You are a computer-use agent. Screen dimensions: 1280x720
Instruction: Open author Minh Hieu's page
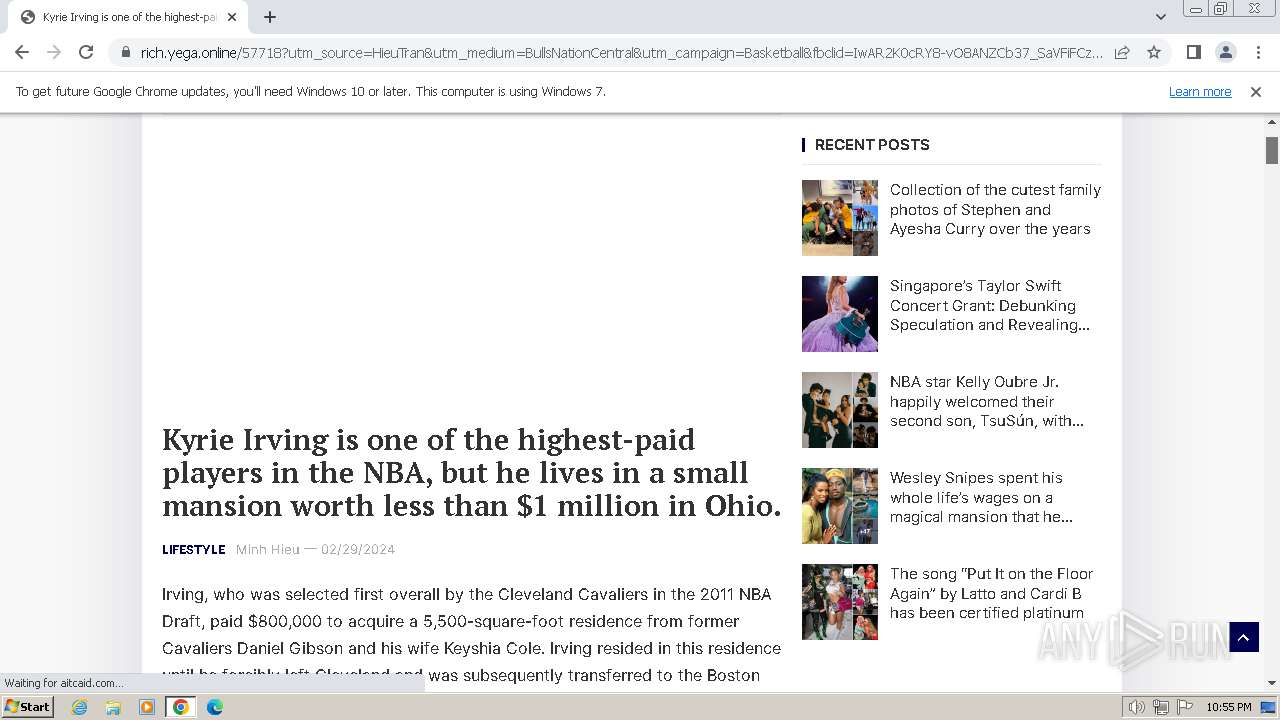pyautogui.click(x=267, y=549)
